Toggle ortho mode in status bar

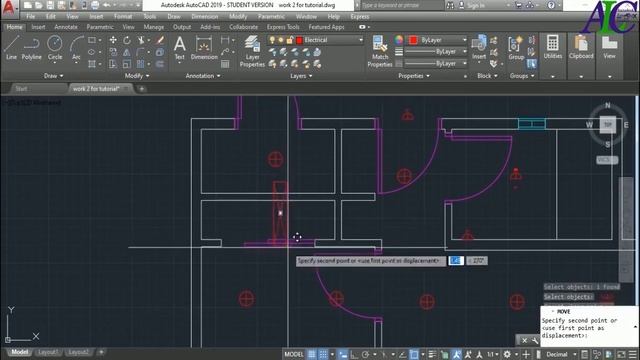[x=354, y=354]
